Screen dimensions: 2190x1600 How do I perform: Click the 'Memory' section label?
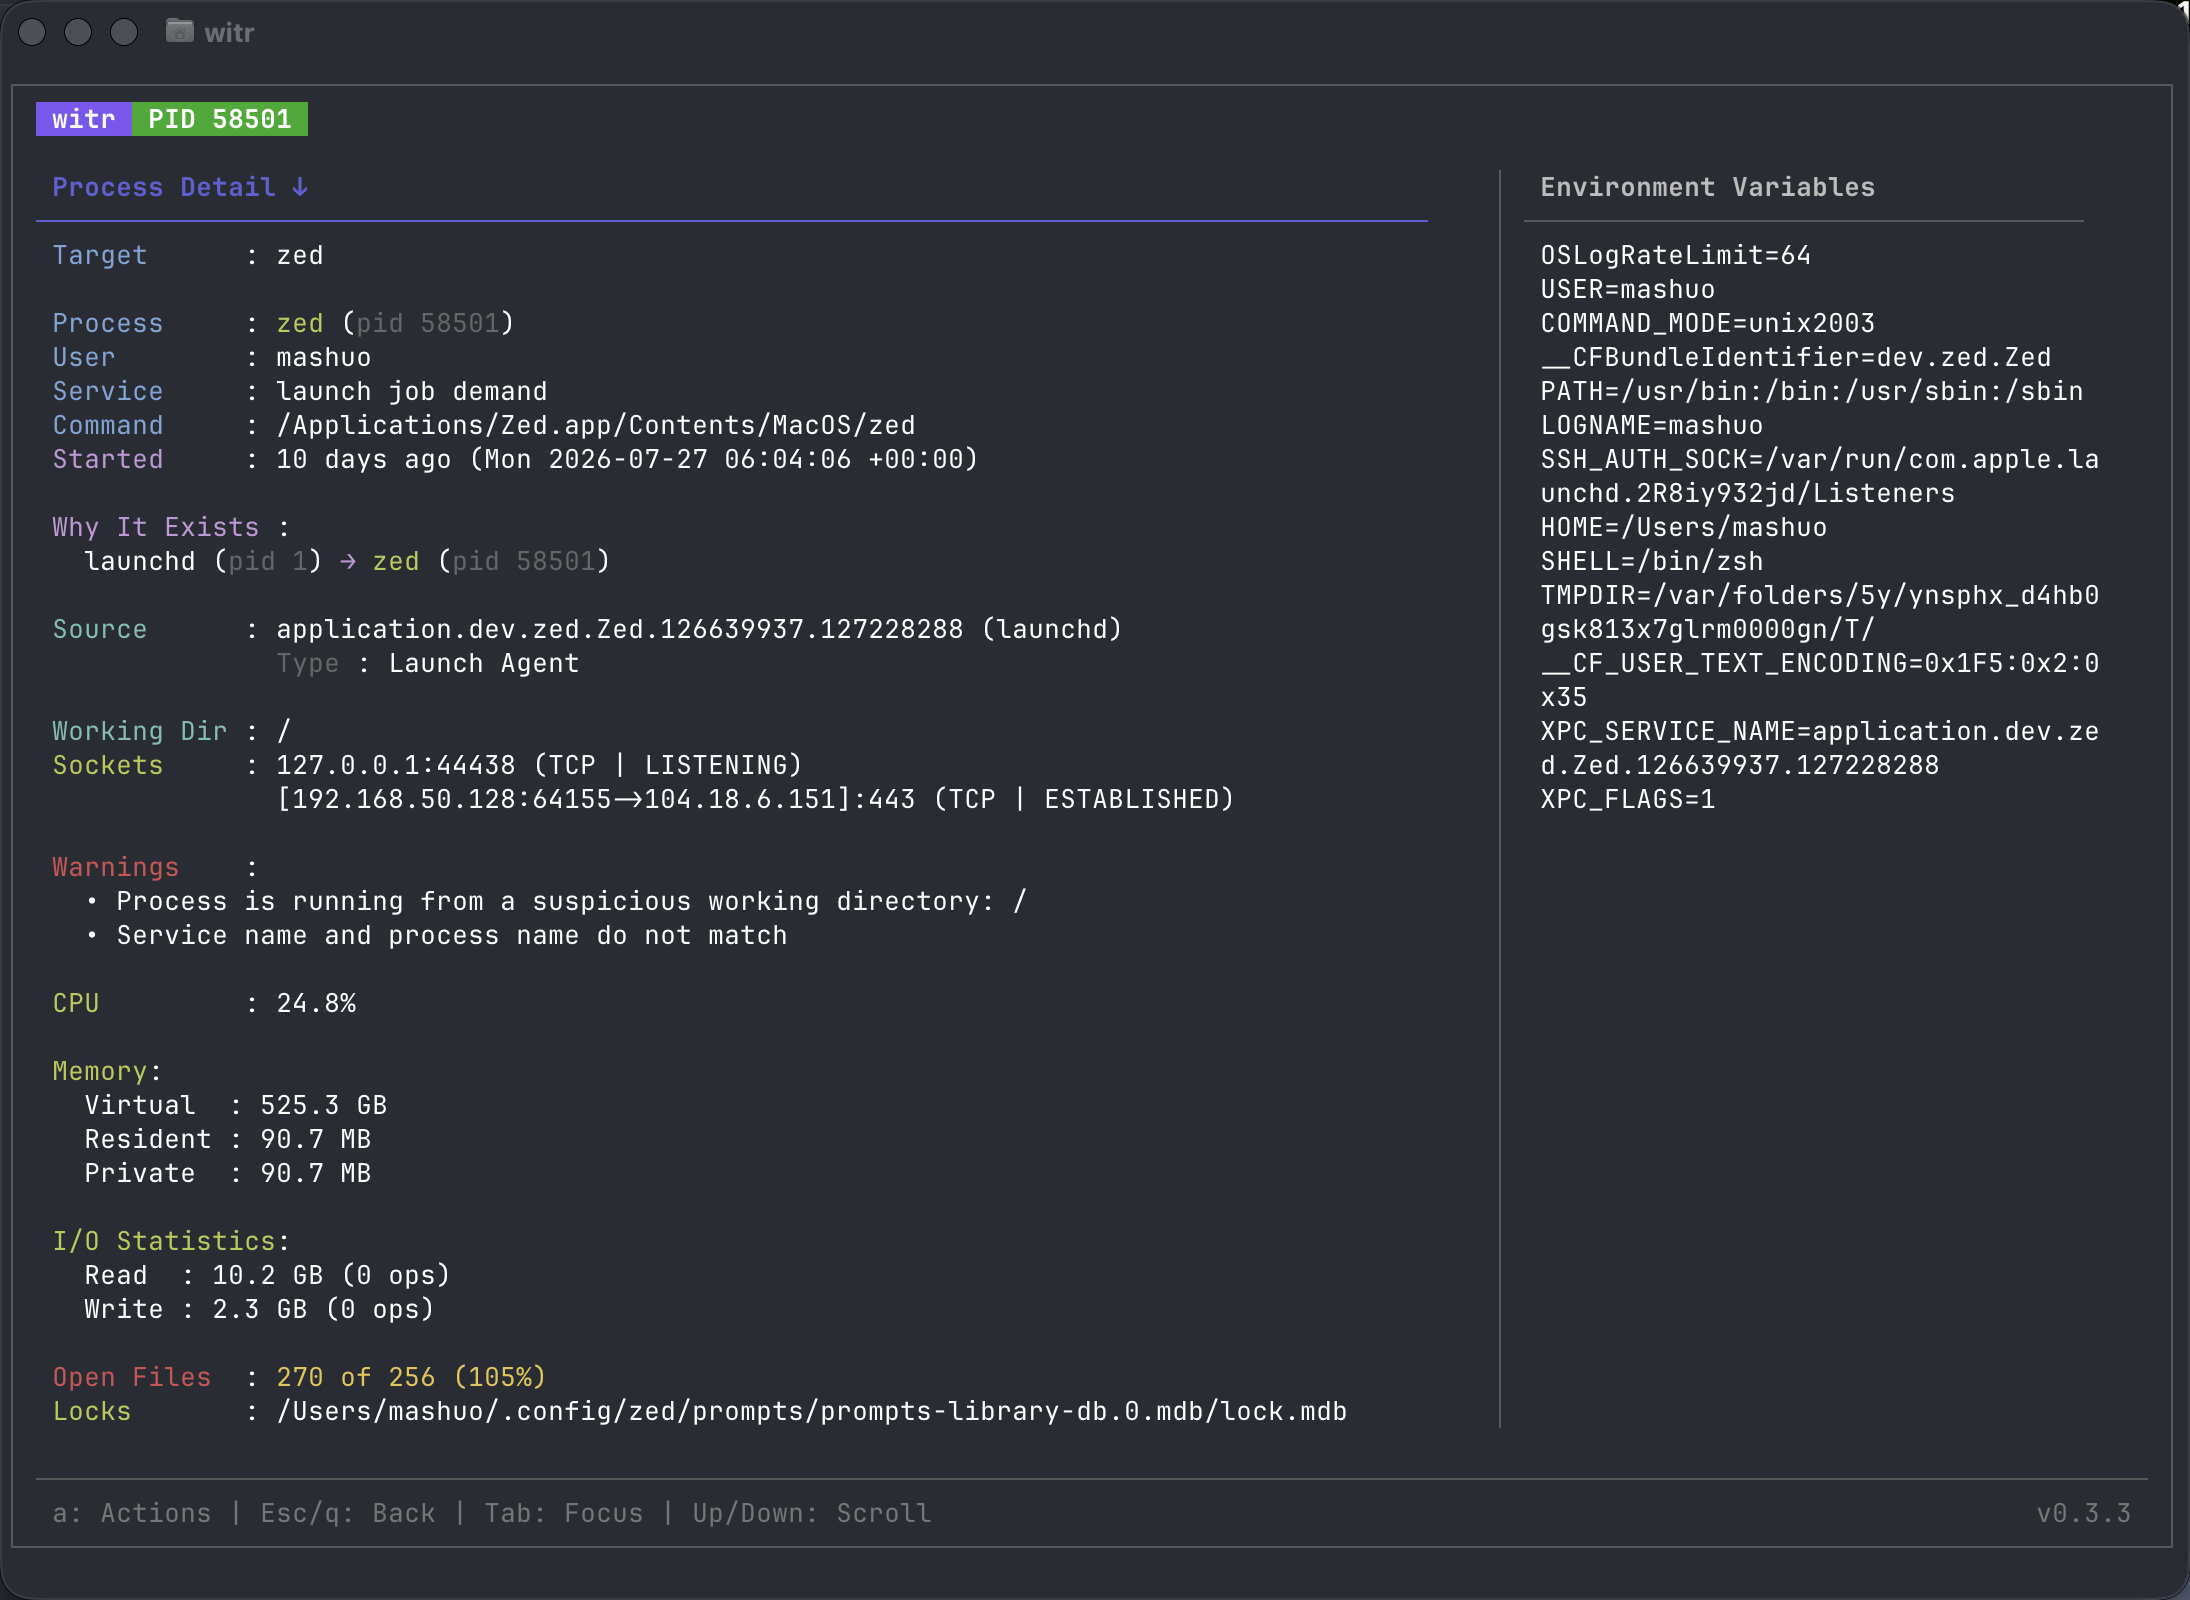pyautogui.click(x=100, y=1071)
